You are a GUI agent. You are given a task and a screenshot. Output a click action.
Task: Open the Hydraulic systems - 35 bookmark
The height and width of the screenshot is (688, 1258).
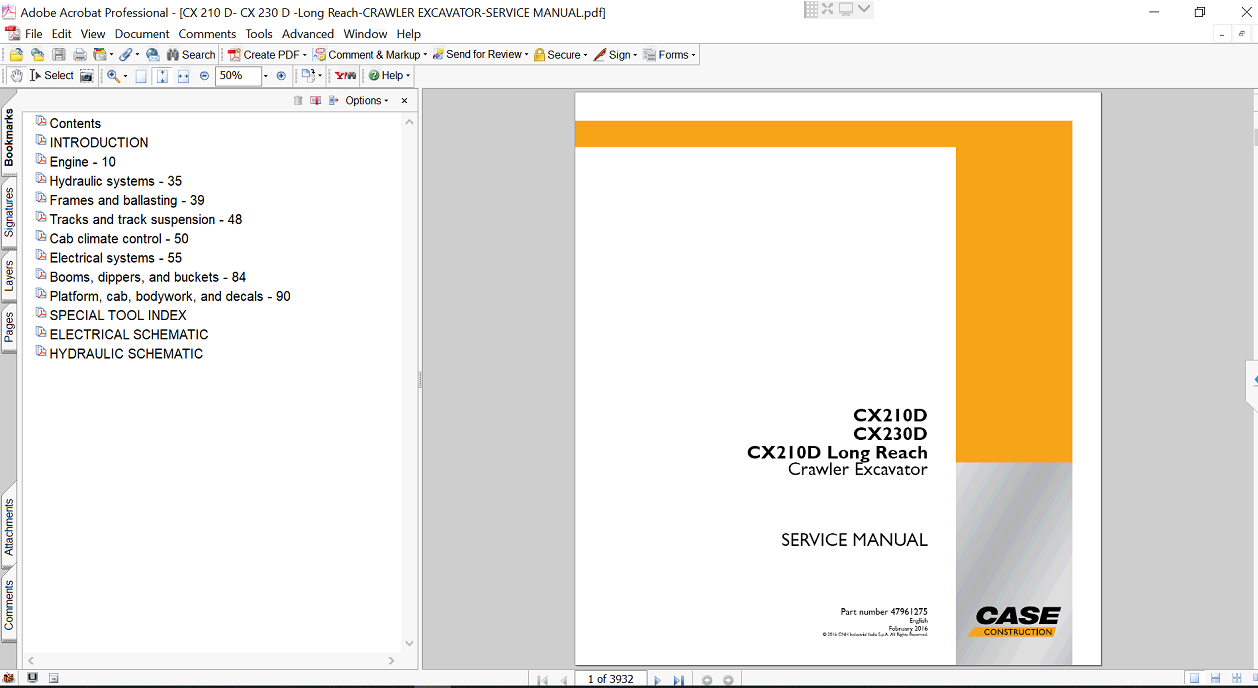(x=115, y=181)
